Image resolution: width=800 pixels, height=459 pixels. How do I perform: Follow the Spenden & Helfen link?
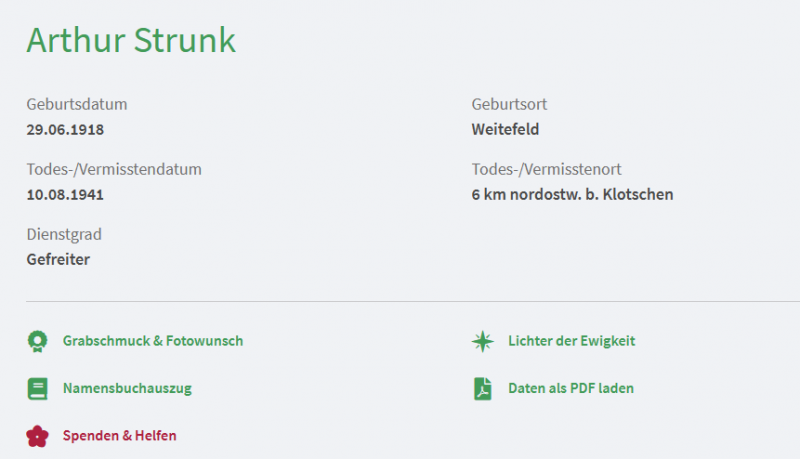pyautogui.click(x=119, y=436)
